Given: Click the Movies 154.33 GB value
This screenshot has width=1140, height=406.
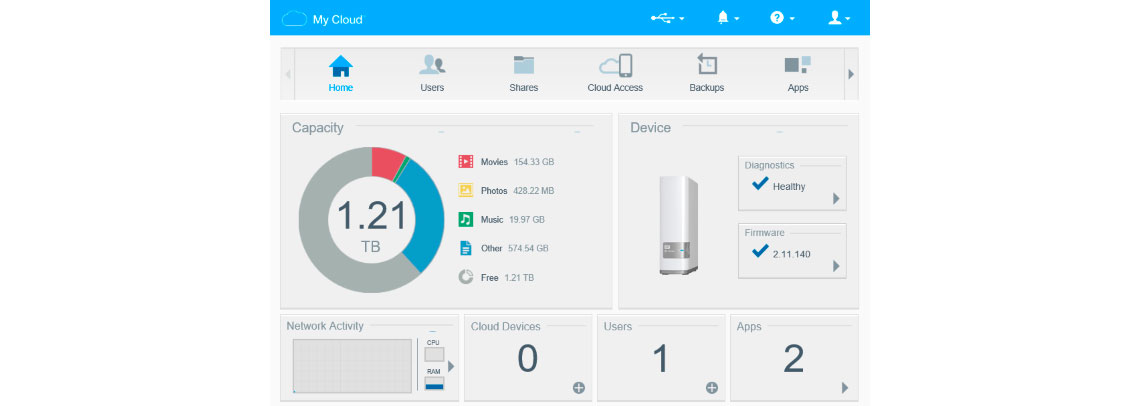Looking at the screenshot, I should (x=534, y=162).
